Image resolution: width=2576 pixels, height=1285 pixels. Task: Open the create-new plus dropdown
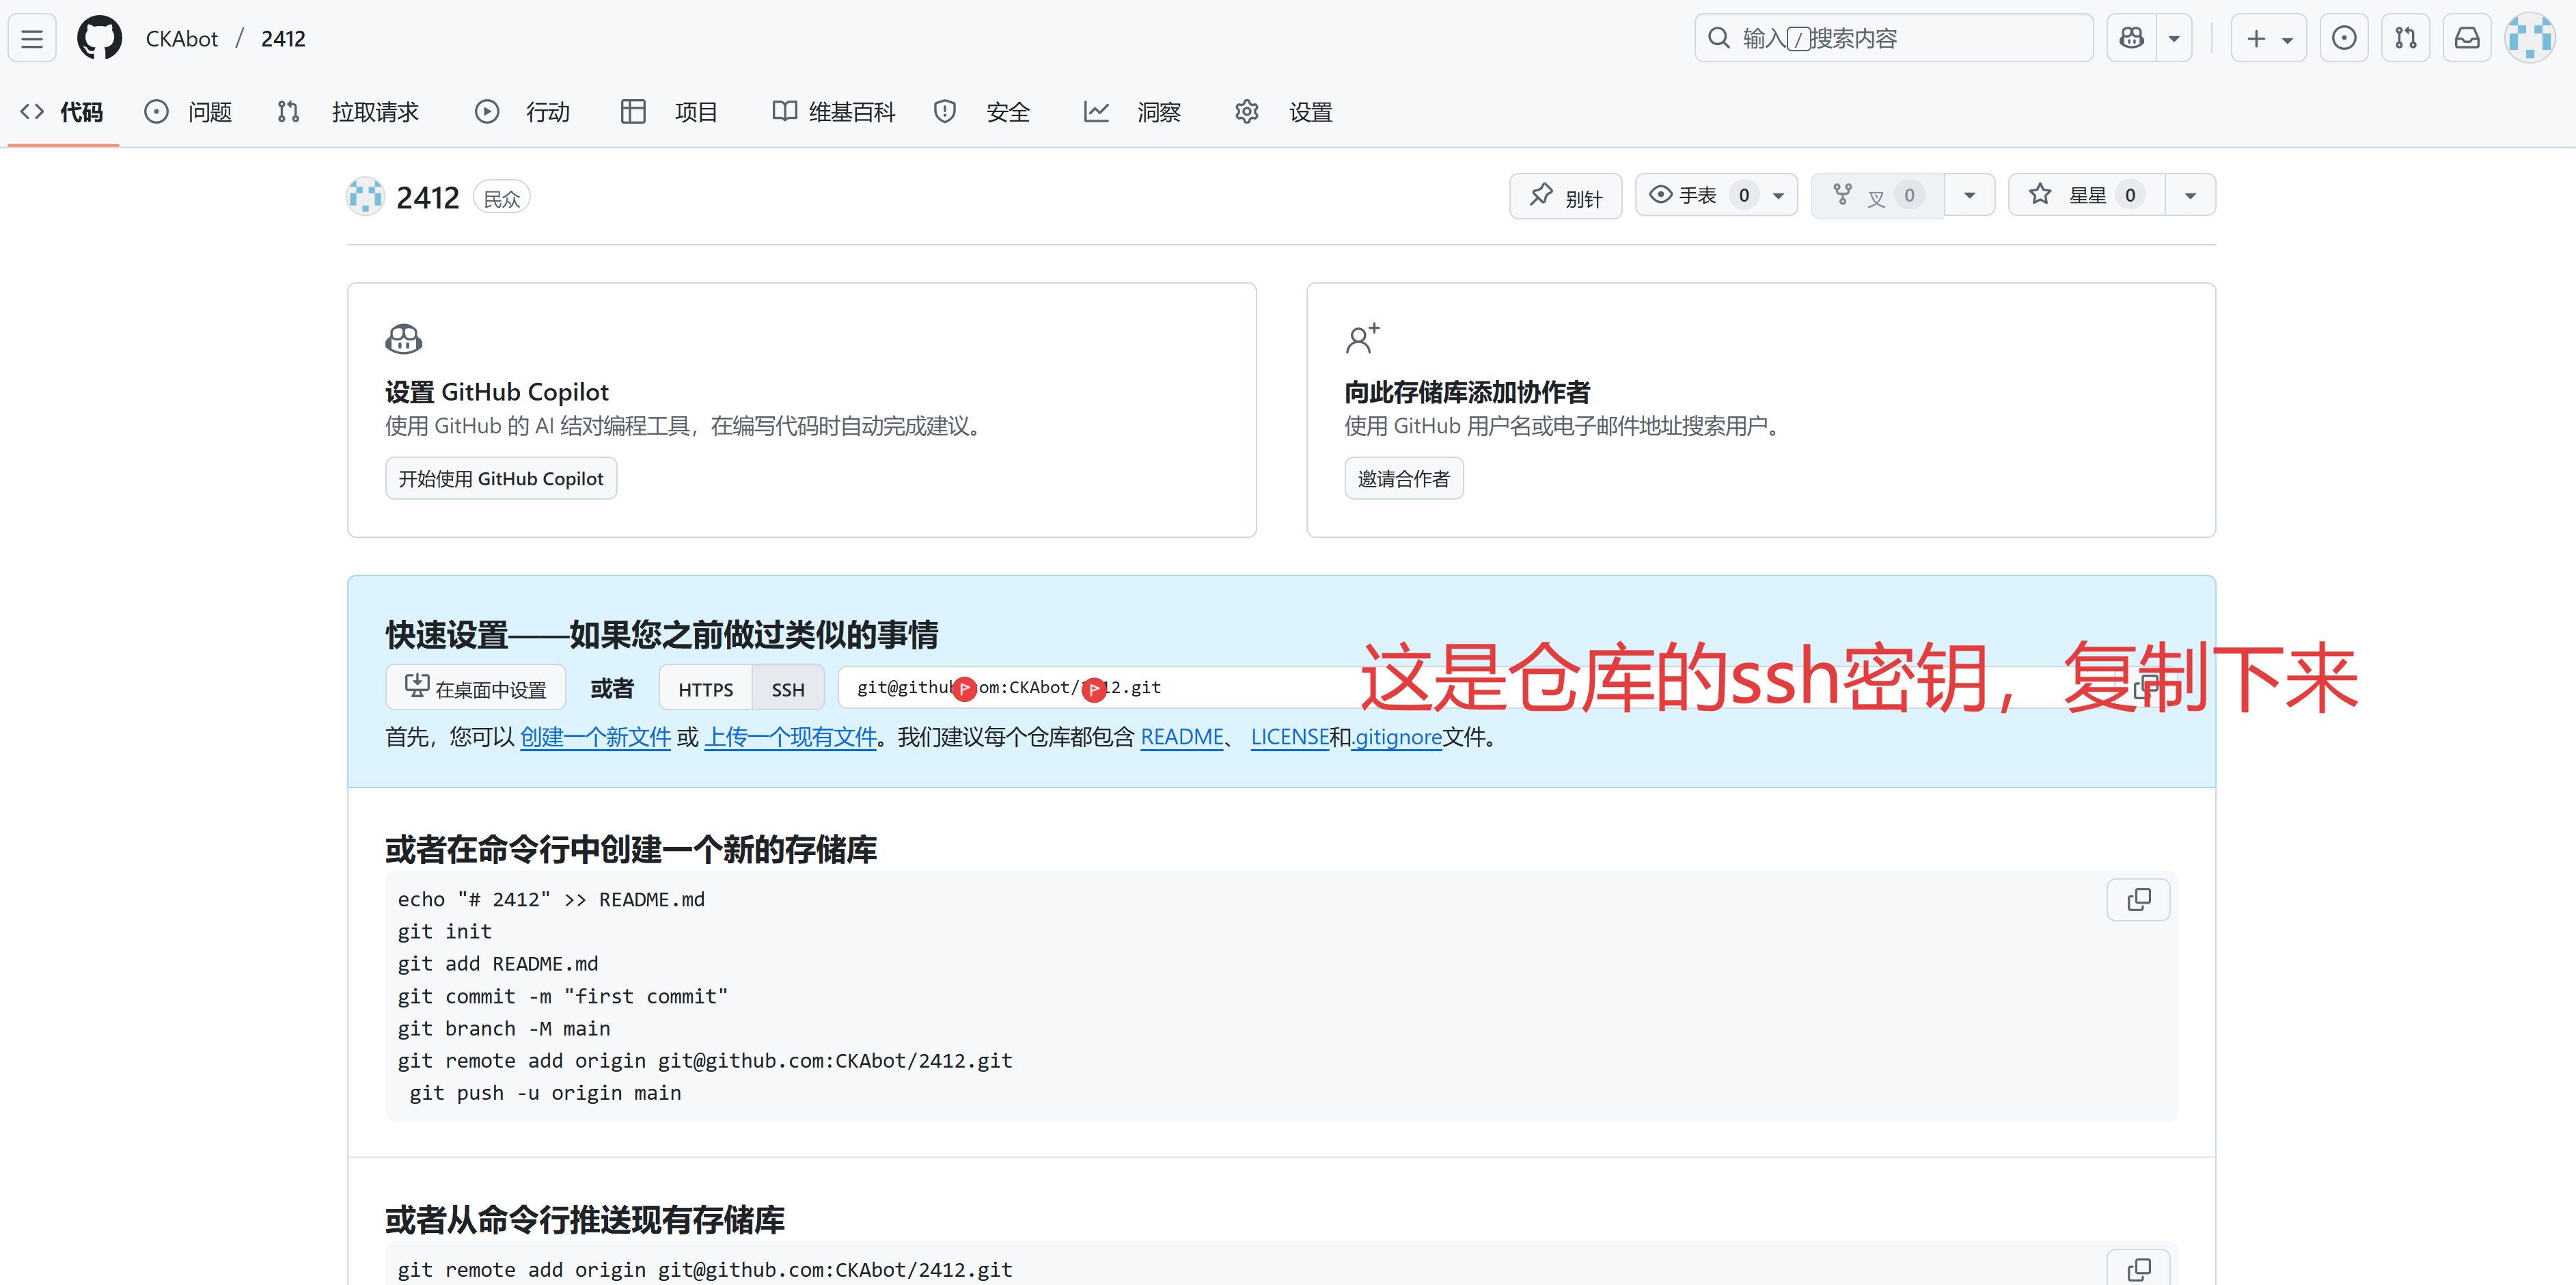2268,39
